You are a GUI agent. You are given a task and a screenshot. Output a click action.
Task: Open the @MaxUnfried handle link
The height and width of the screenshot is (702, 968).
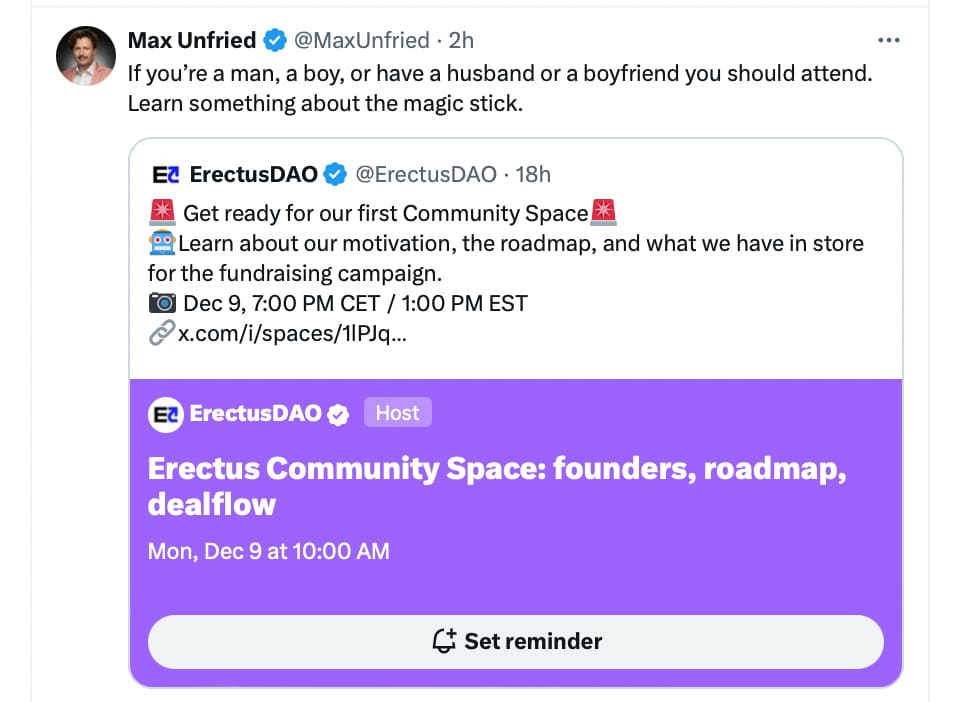pyautogui.click(x=362, y=40)
